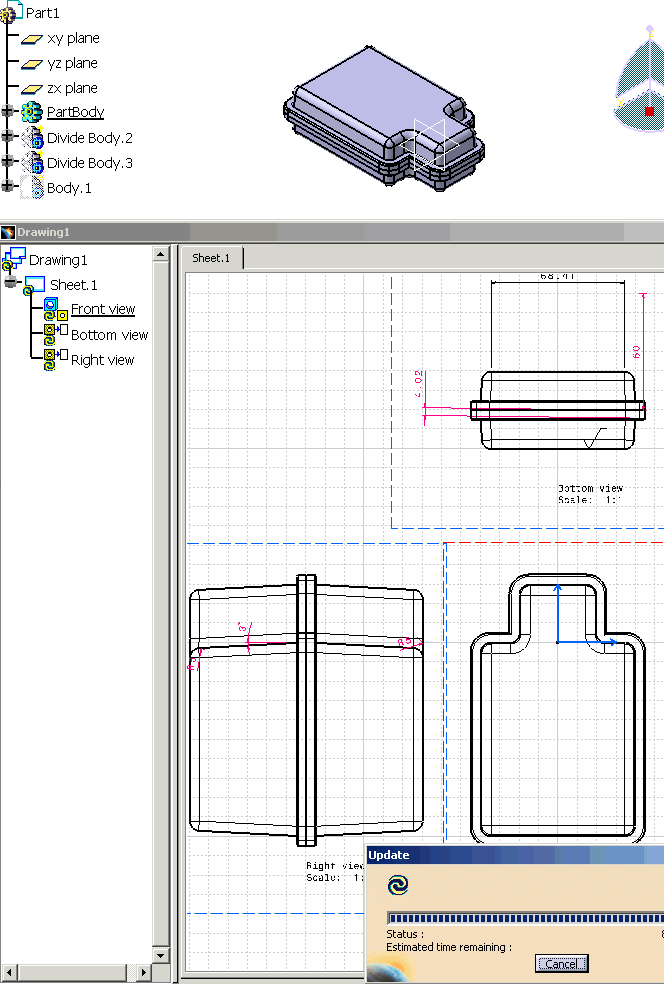
Task: Click the PartBody gear icon
Action: tap(32, 113)
